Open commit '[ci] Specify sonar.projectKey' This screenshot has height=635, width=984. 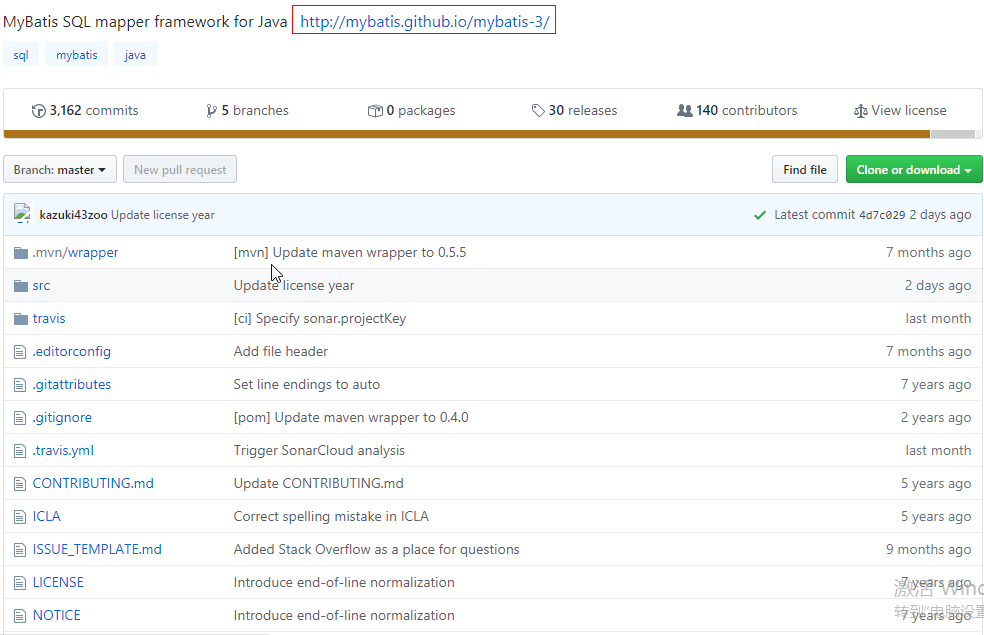(320, 318)
